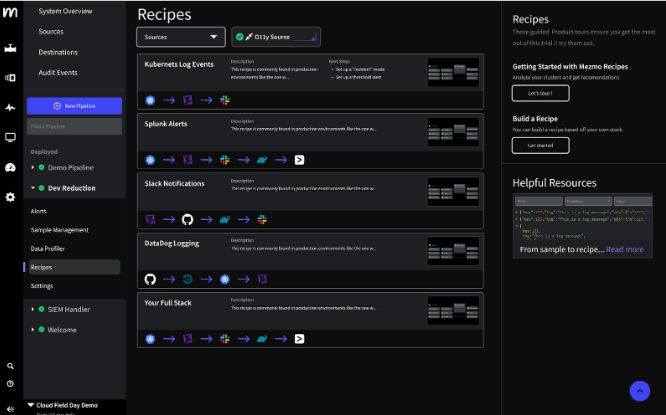Open the dashboard gauge icon in the rail
Viewport: 666px width, 415px height.
(x=10, y=167)
